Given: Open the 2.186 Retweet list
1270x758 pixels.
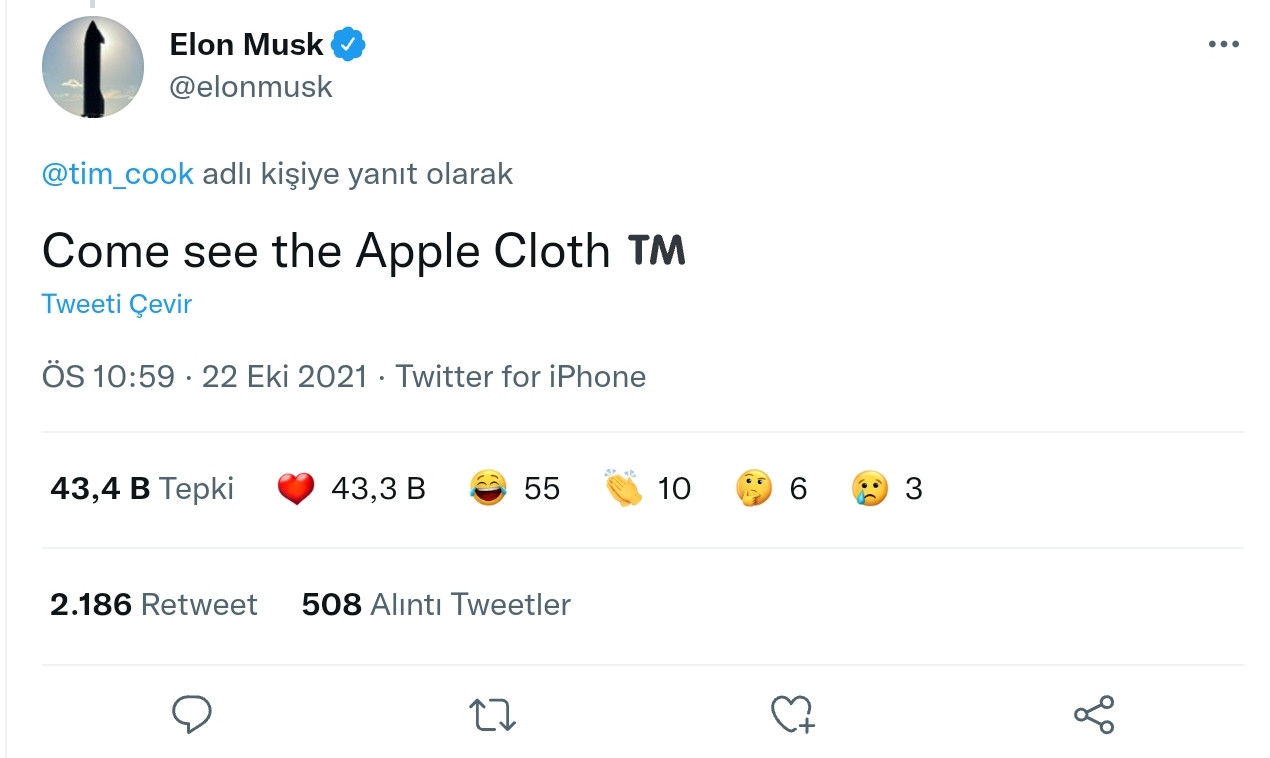Looking at the screenshot, I should click(x=154, y=604).
